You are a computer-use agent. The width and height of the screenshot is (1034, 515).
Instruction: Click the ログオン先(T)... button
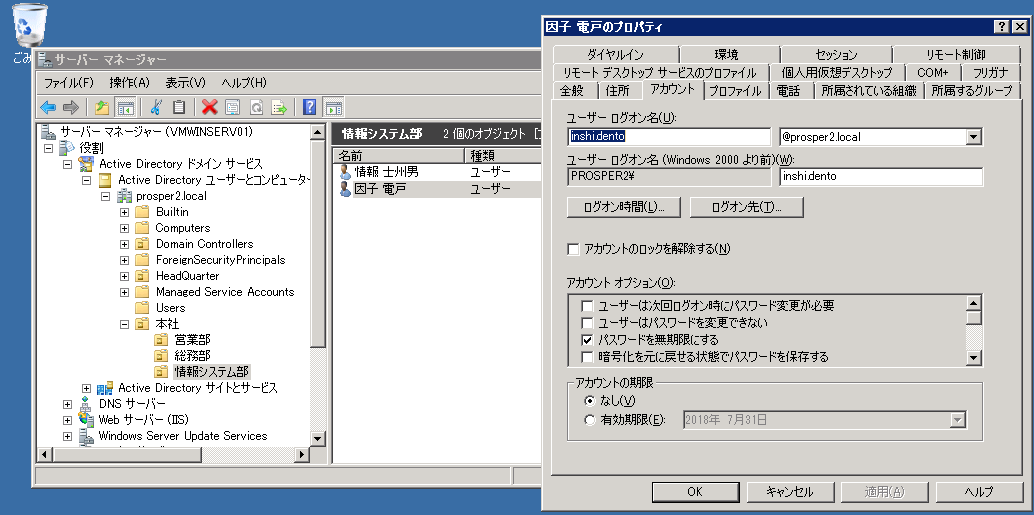click(746, 207)
